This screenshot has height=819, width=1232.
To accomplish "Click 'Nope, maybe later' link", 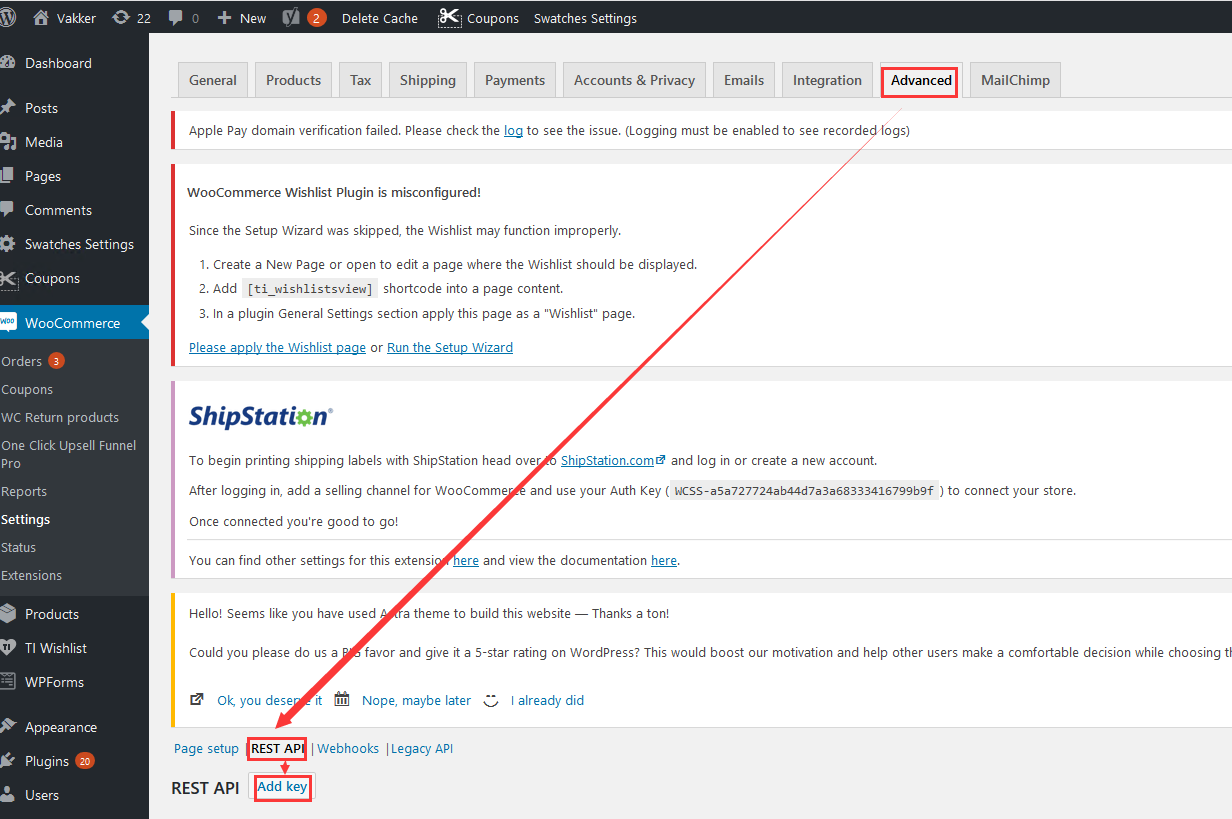I will (x=416, y=700).
